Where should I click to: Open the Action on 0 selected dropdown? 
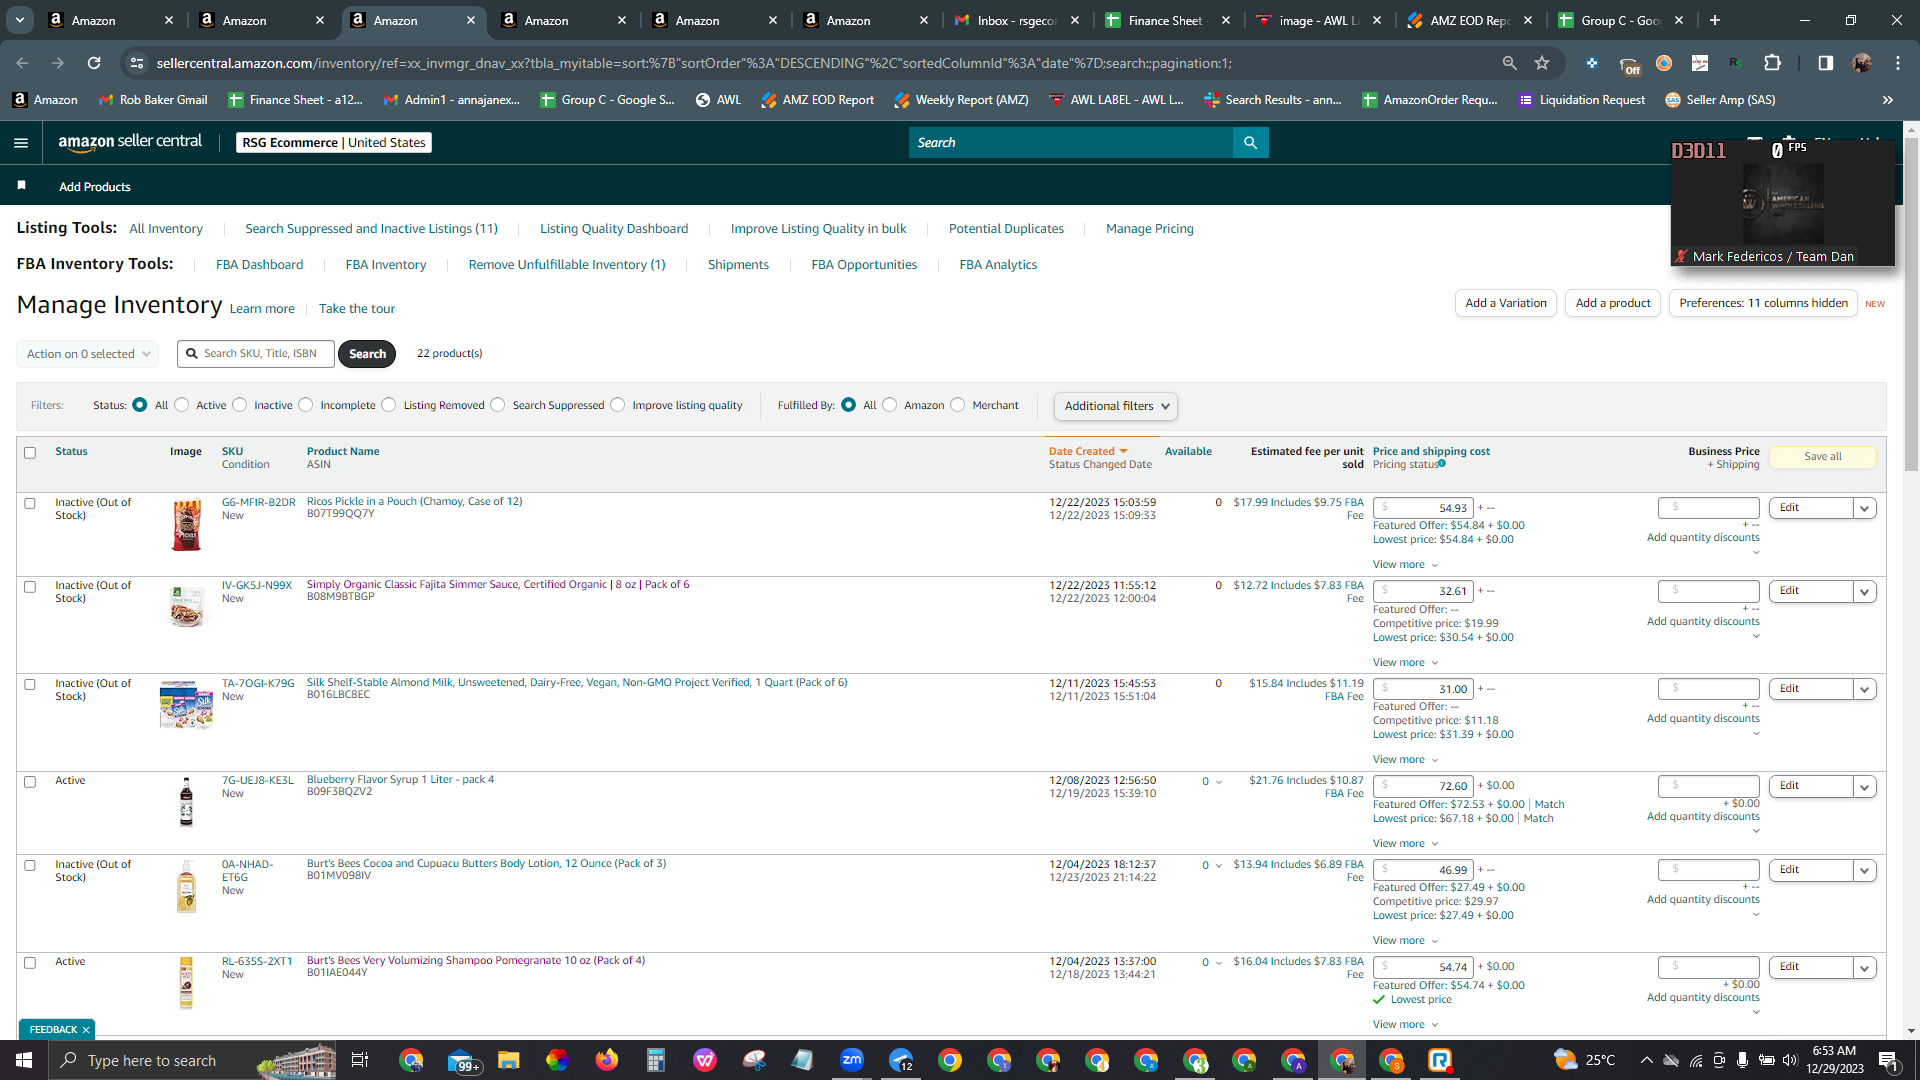(x=88, y=354)
